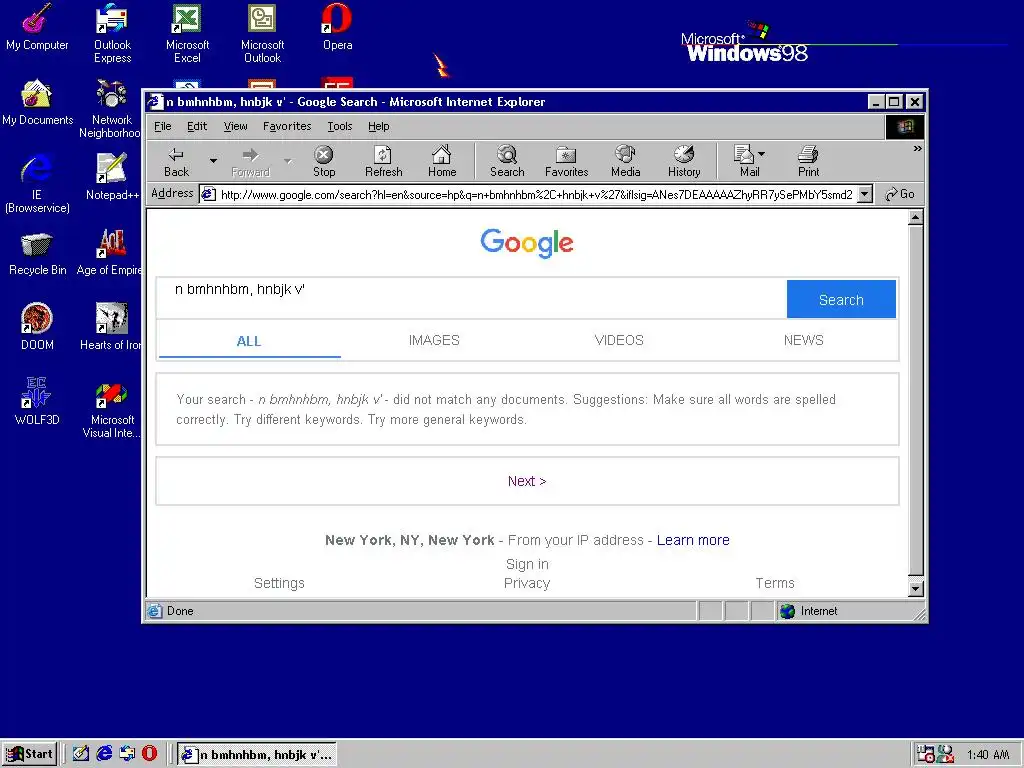1024x768 pixels.
Task: Launch Opera desktop shortcut
Action: coord(338,27)
